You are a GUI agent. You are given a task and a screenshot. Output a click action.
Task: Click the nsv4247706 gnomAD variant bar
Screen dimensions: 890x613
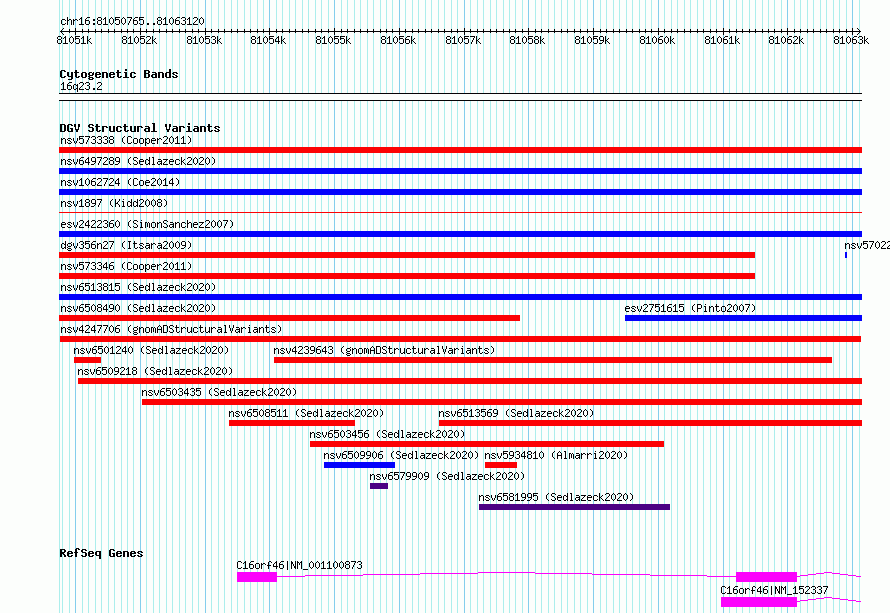[460, 339]
